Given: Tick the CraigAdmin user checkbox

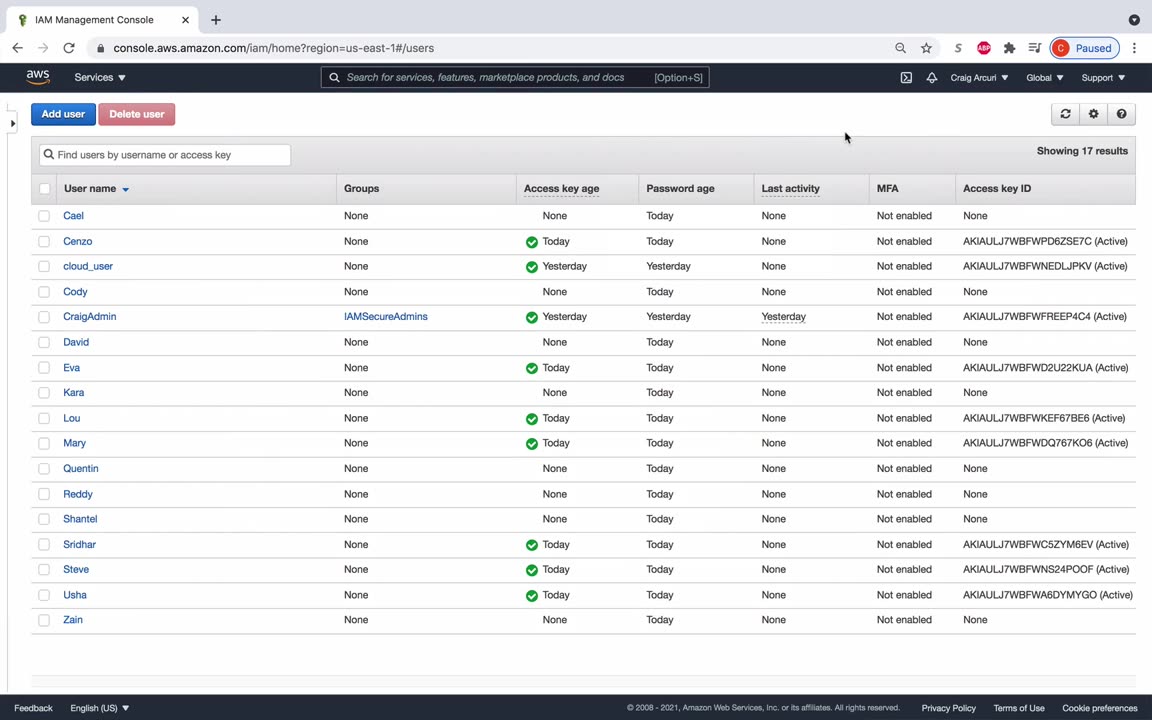Looking at the screenshot, I should 44,317.
